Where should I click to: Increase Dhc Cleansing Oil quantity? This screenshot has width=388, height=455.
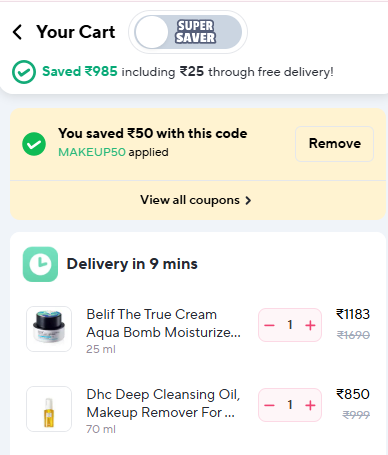310,405
